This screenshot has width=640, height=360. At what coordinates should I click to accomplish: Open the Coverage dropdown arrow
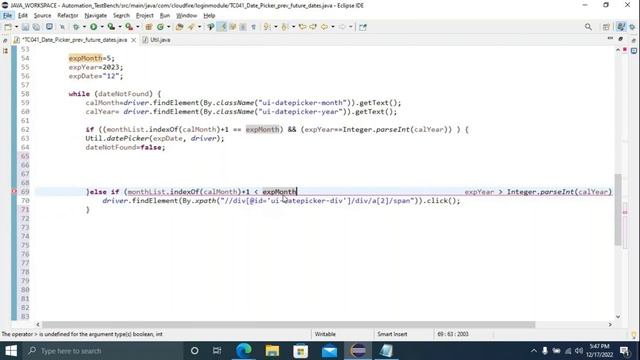120,27
